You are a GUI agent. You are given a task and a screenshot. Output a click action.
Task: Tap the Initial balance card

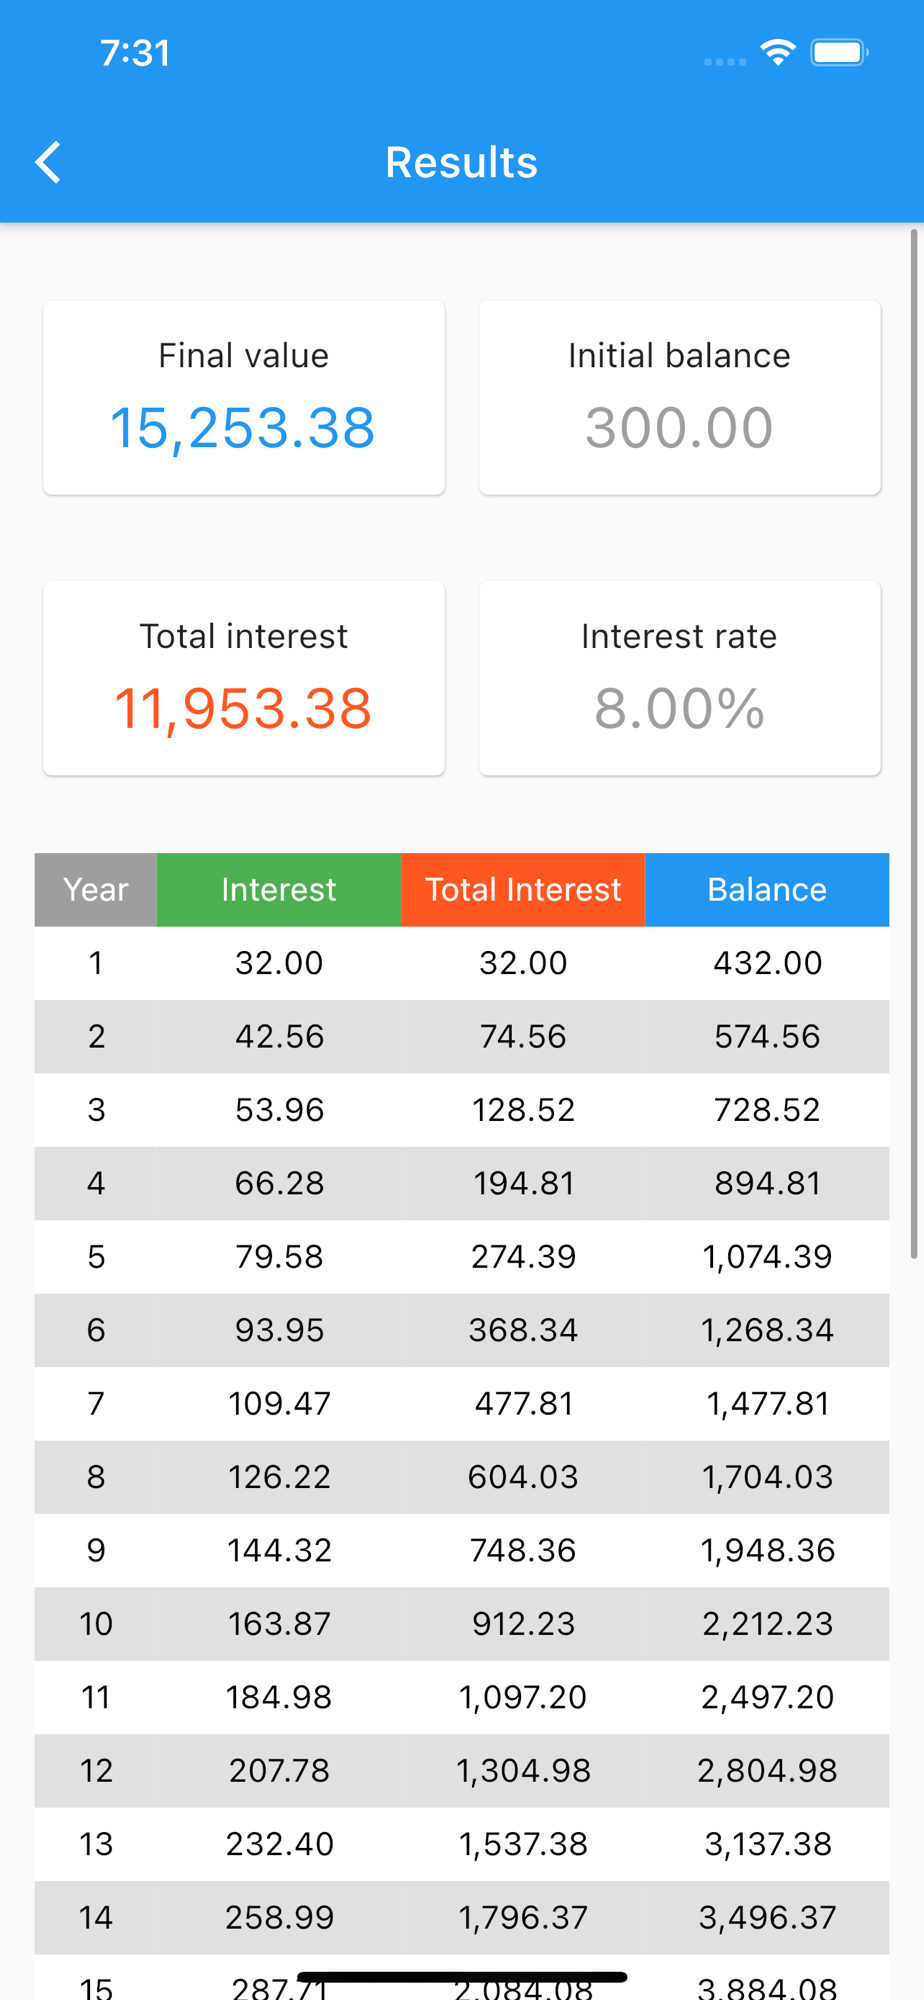pyautogui.click(x=680, y=398)
